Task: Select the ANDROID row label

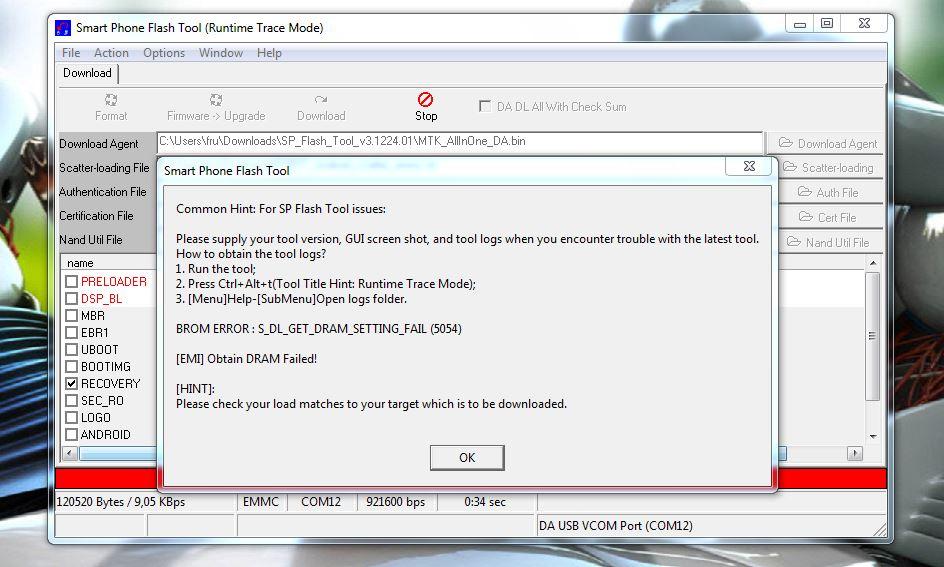Action: point(105,434)
